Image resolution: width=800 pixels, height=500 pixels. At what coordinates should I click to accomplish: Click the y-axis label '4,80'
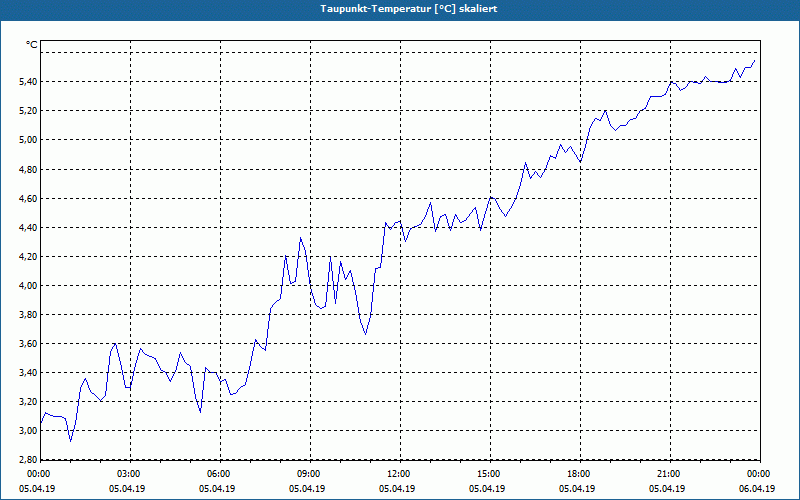click(x=28, y=169)
